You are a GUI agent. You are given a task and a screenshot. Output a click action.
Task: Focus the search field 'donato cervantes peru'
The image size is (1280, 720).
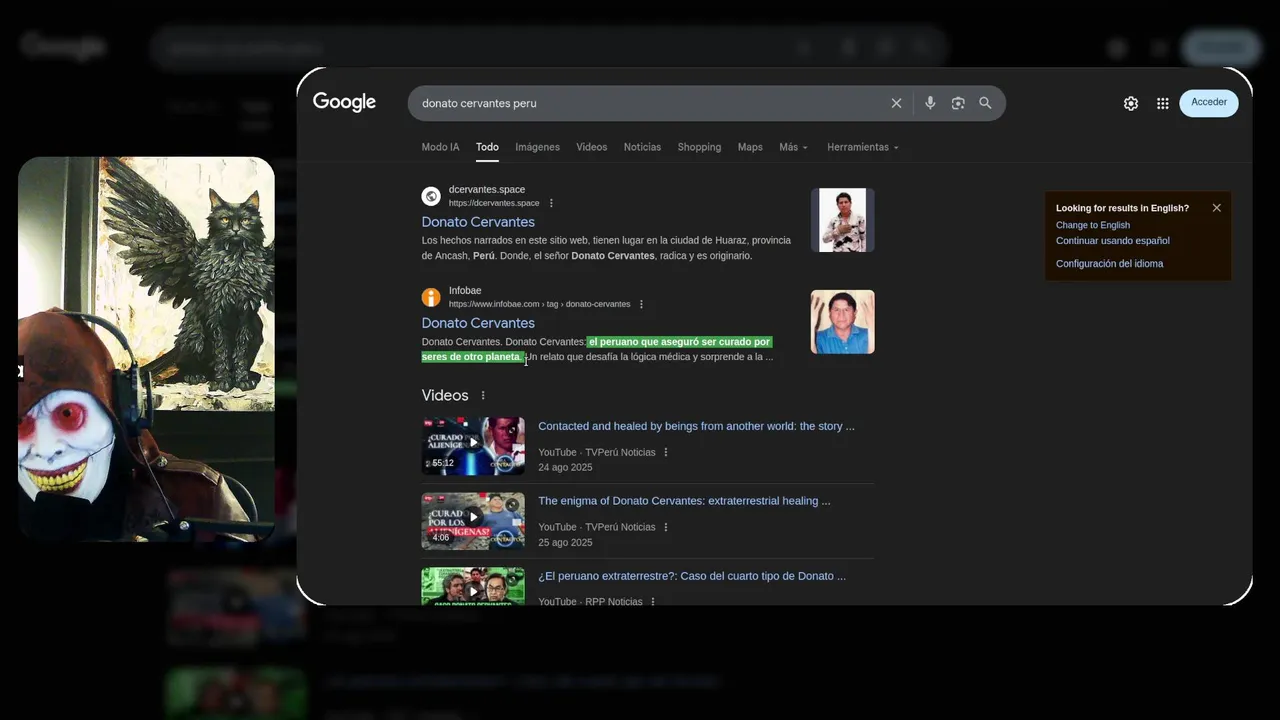(650, 103)
